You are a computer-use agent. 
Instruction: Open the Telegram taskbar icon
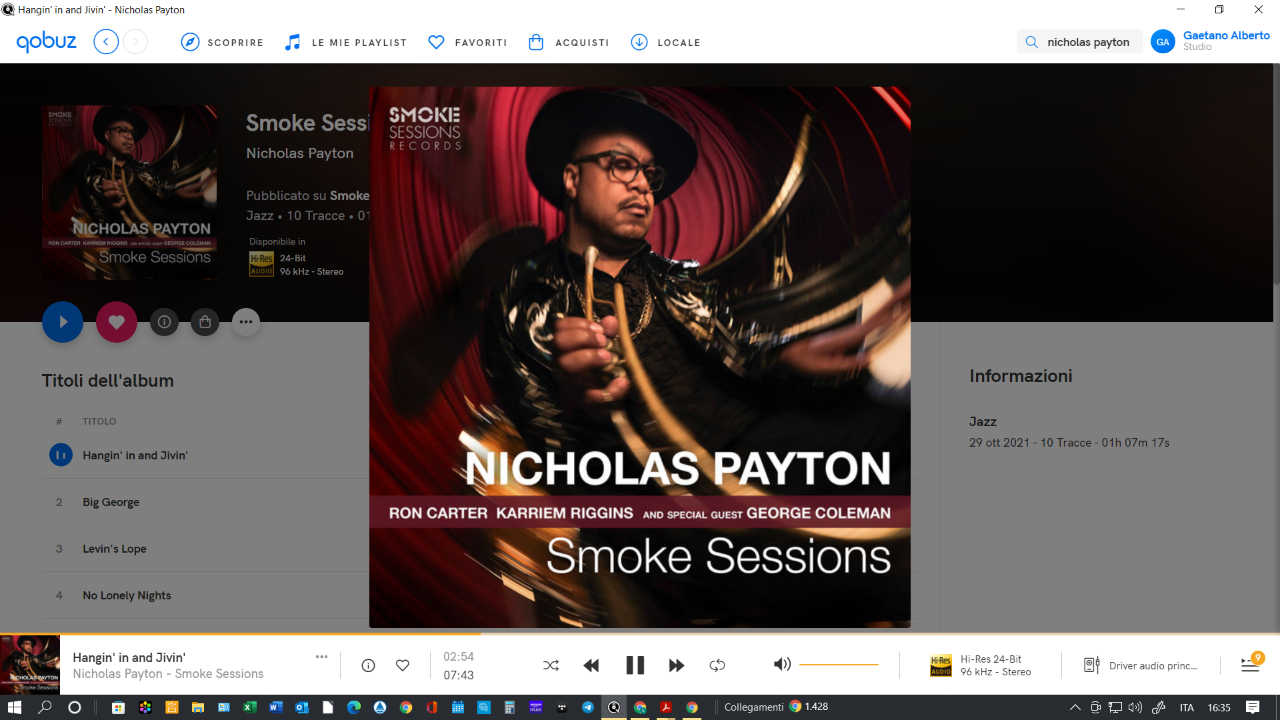coord(588,707)
